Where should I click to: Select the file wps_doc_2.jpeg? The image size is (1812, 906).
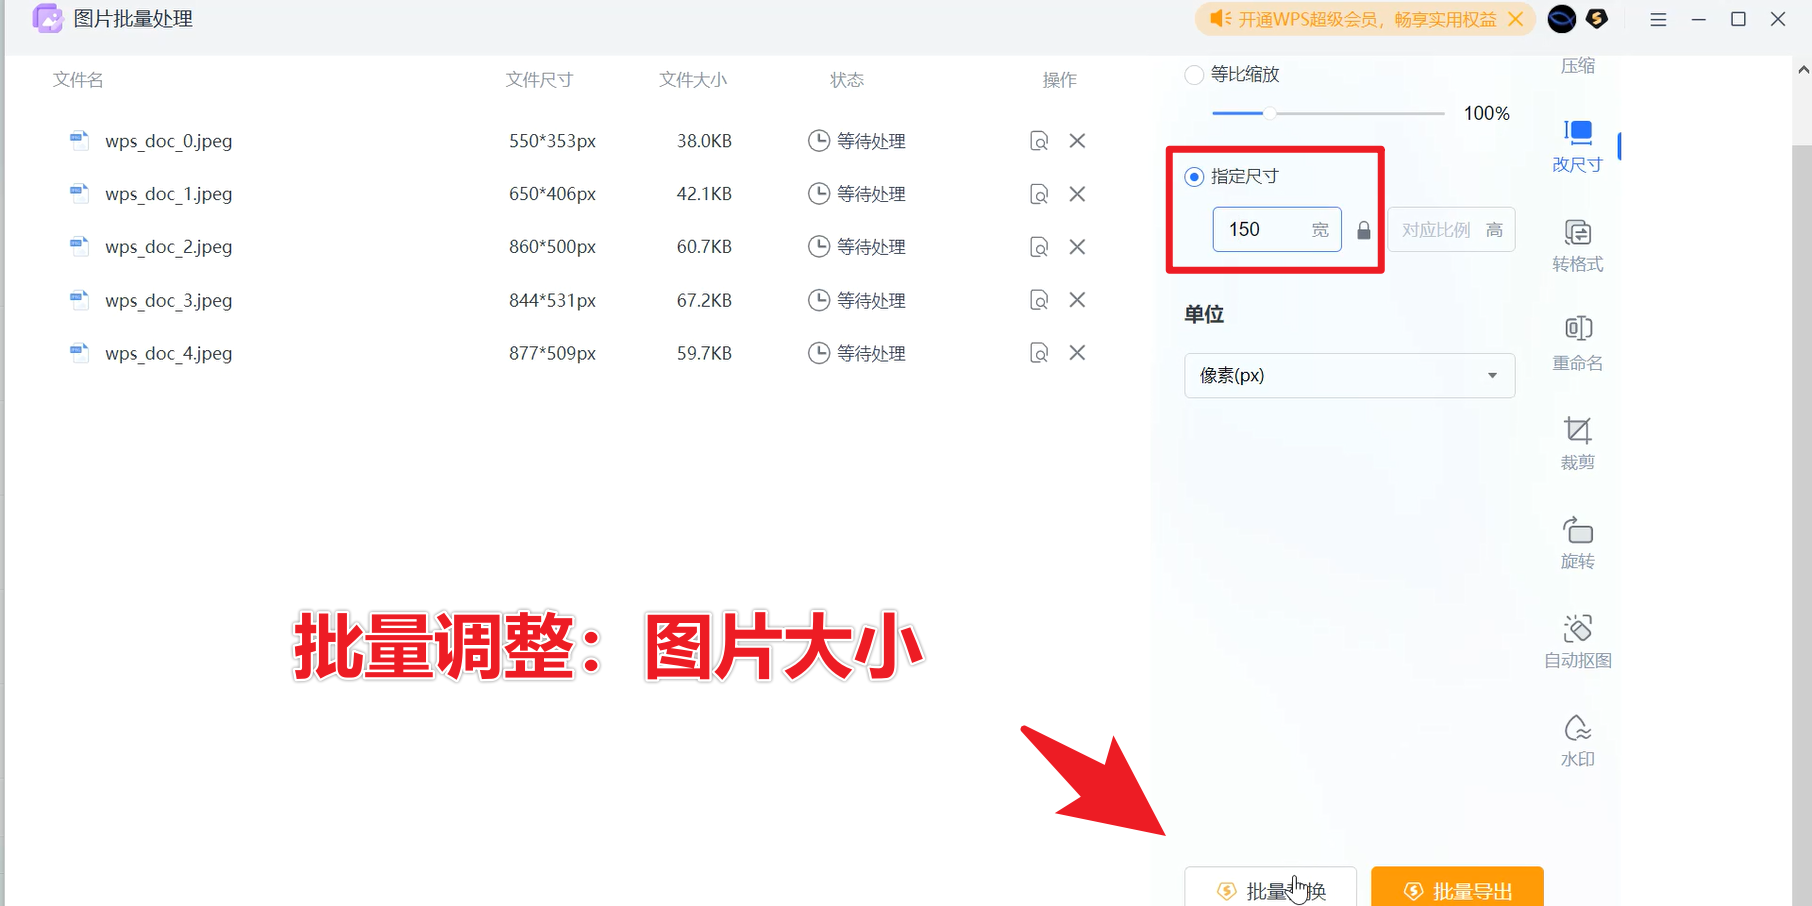click(x=169, y=247)
